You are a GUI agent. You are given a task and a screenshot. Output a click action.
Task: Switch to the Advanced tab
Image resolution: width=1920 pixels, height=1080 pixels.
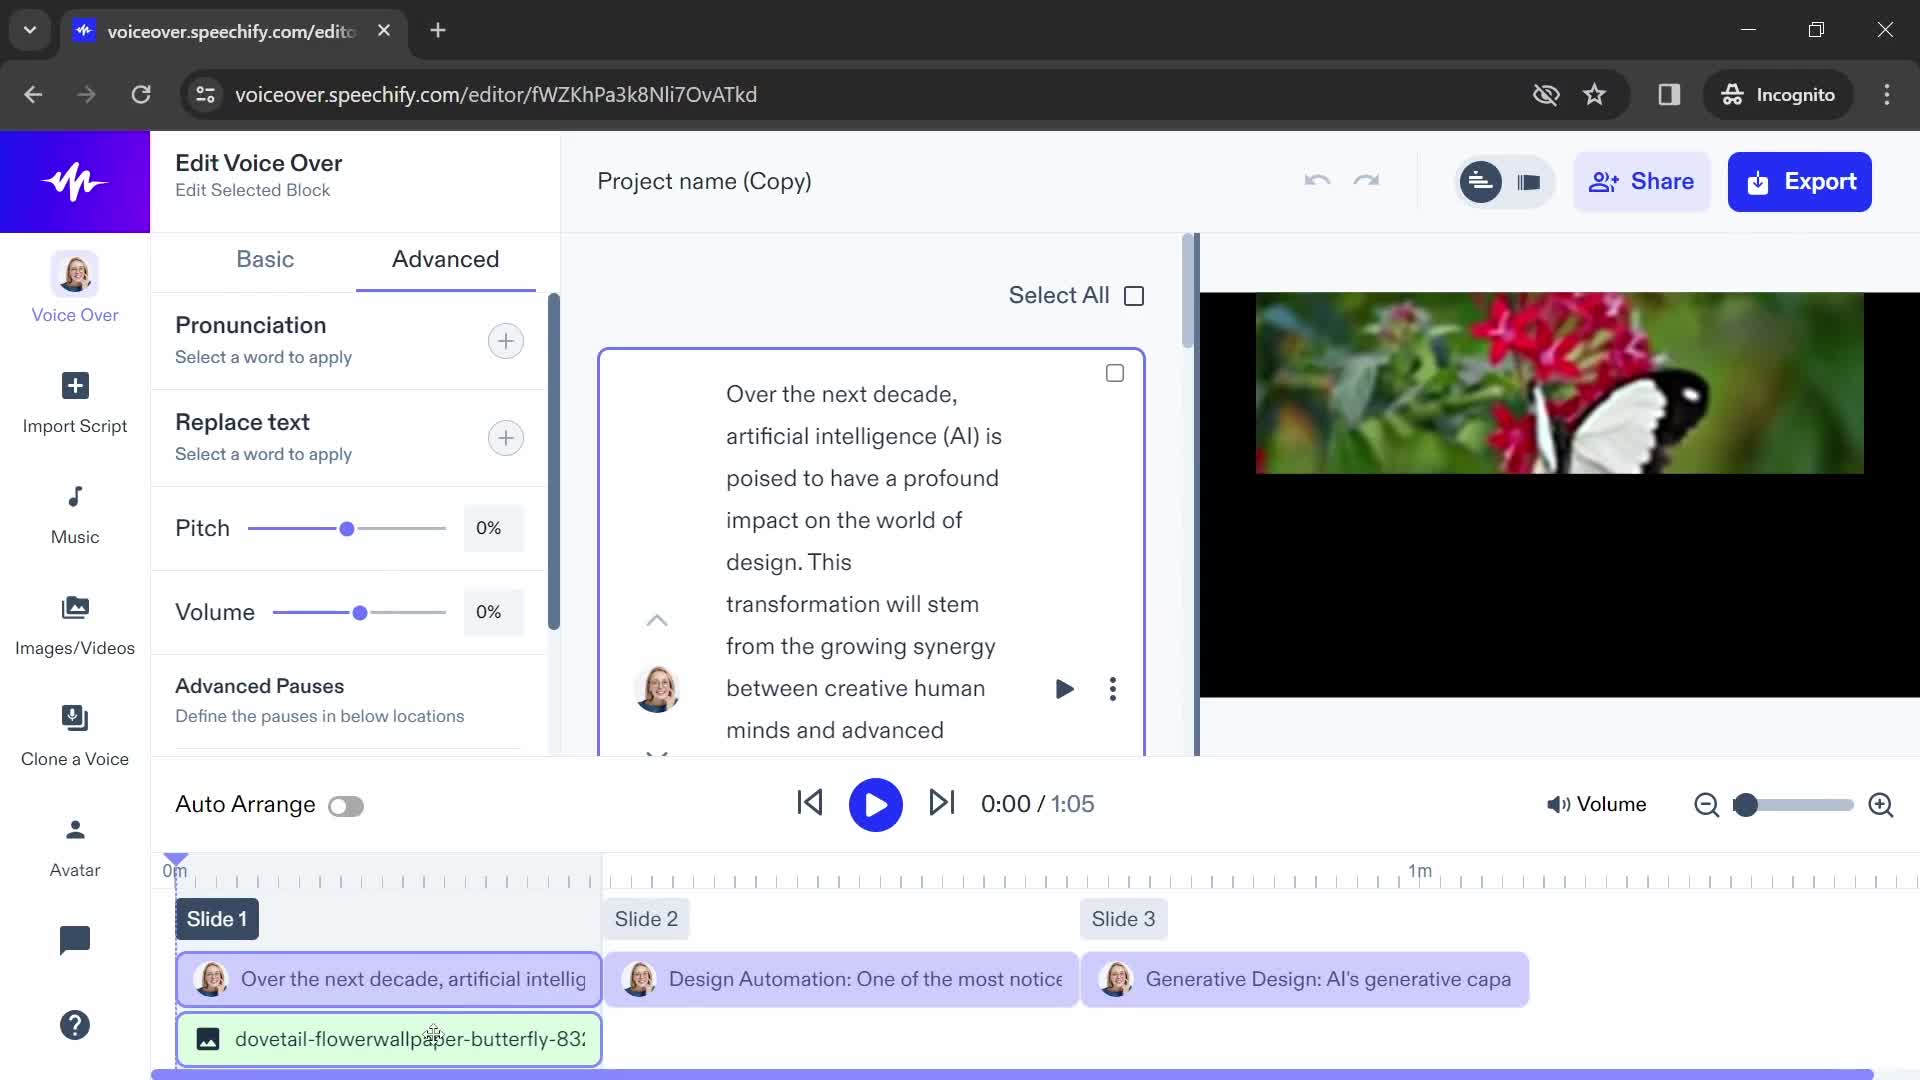446,258
